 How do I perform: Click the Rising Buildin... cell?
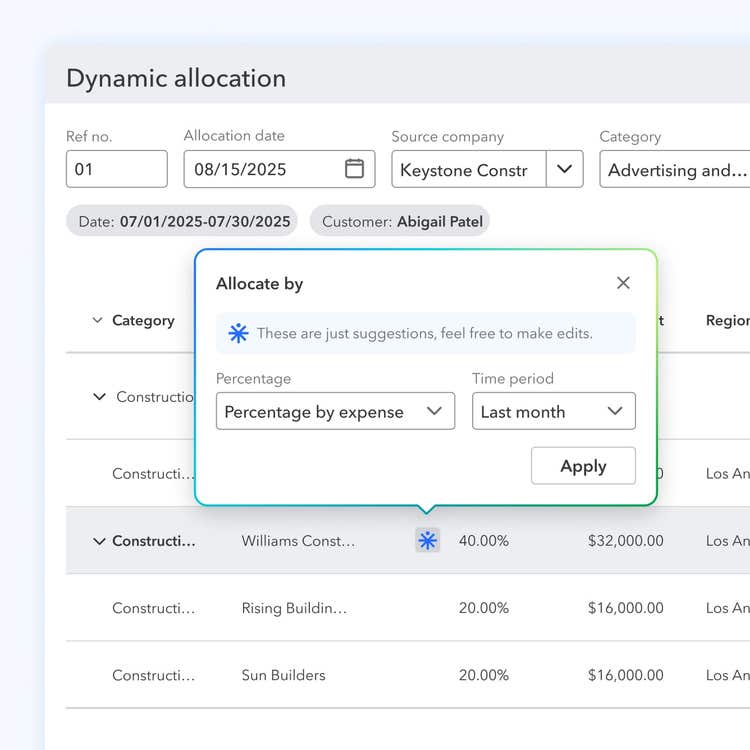point(294,608)
